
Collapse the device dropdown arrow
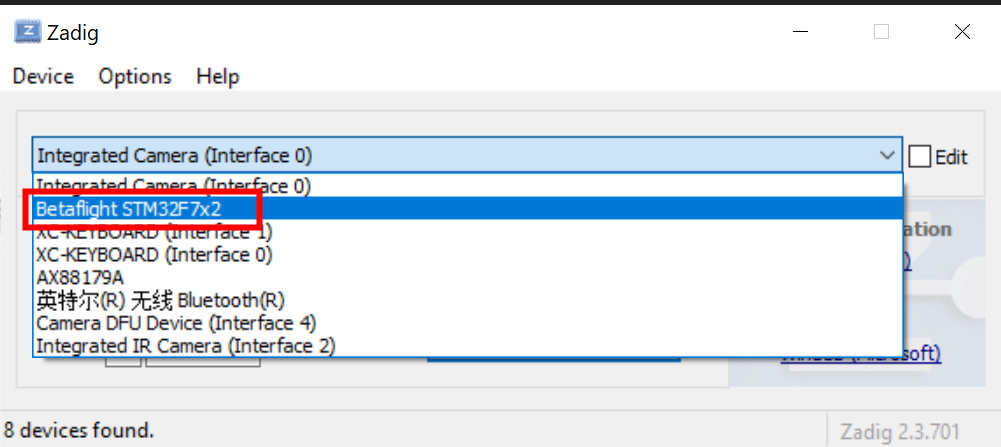point(887,155)
